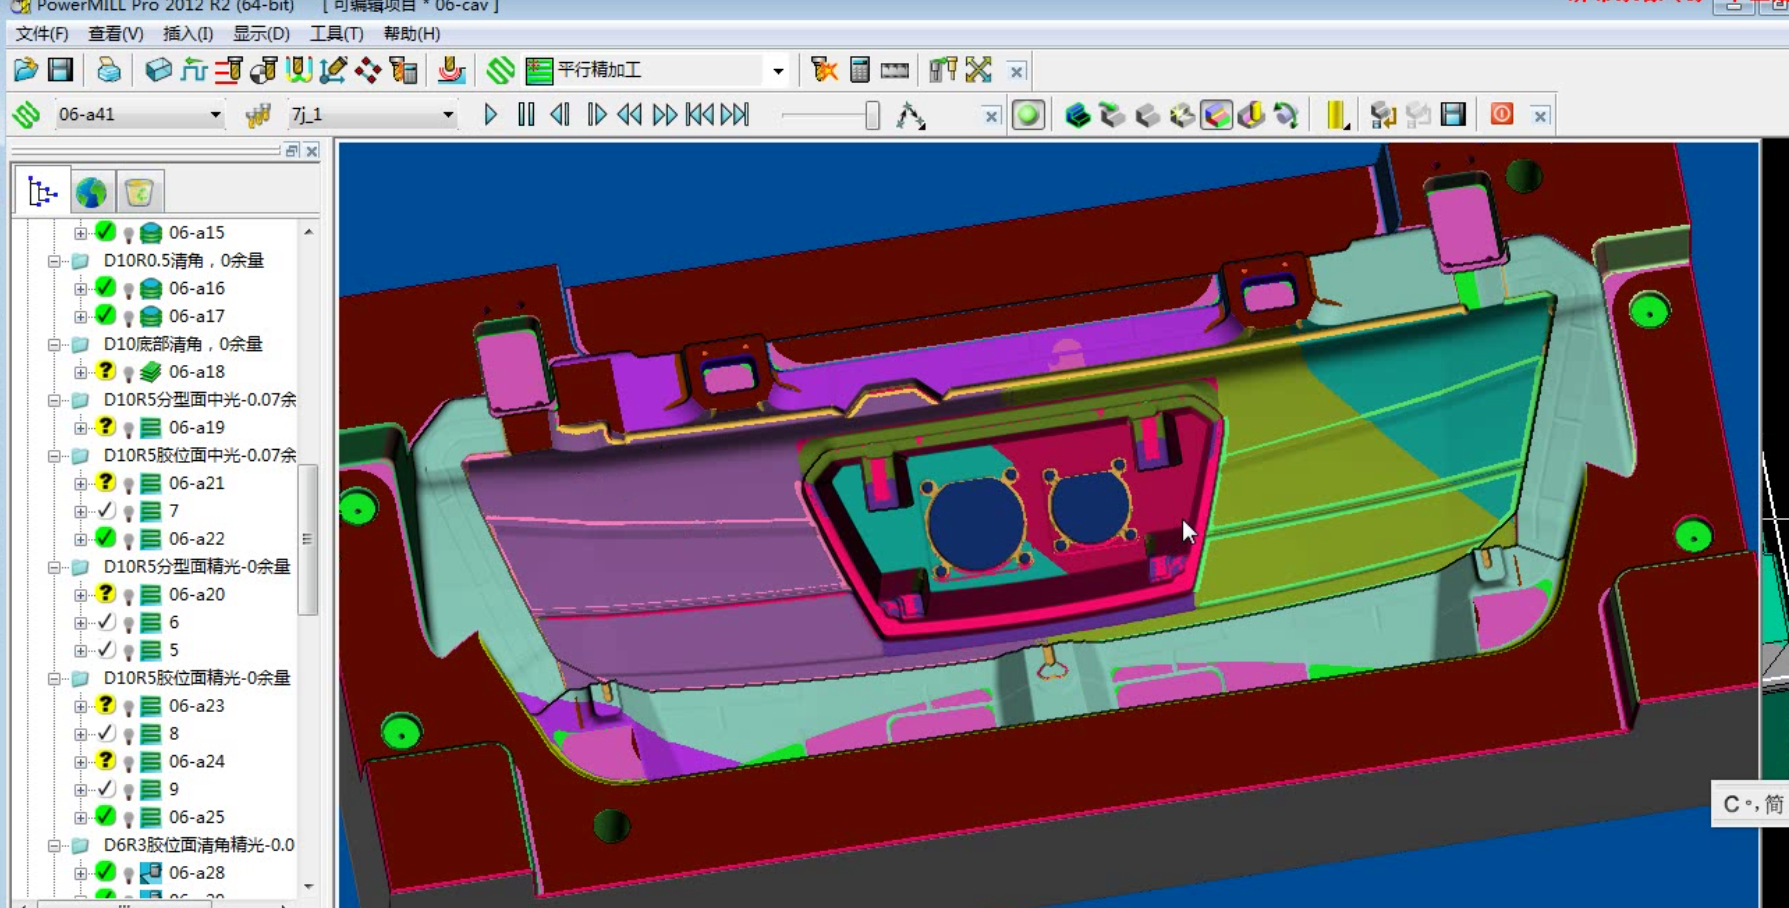
Task: Toggle light bulb for toolpath 06-a16
Action: point(128,290)
